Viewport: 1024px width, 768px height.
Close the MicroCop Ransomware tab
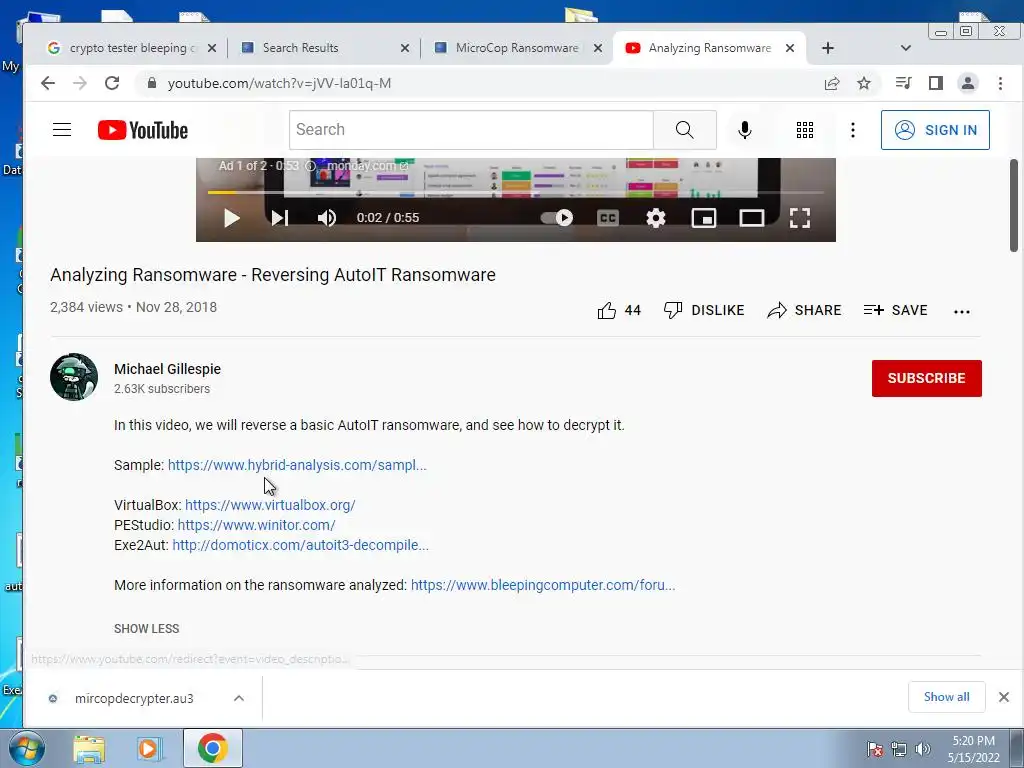[597, 48]
